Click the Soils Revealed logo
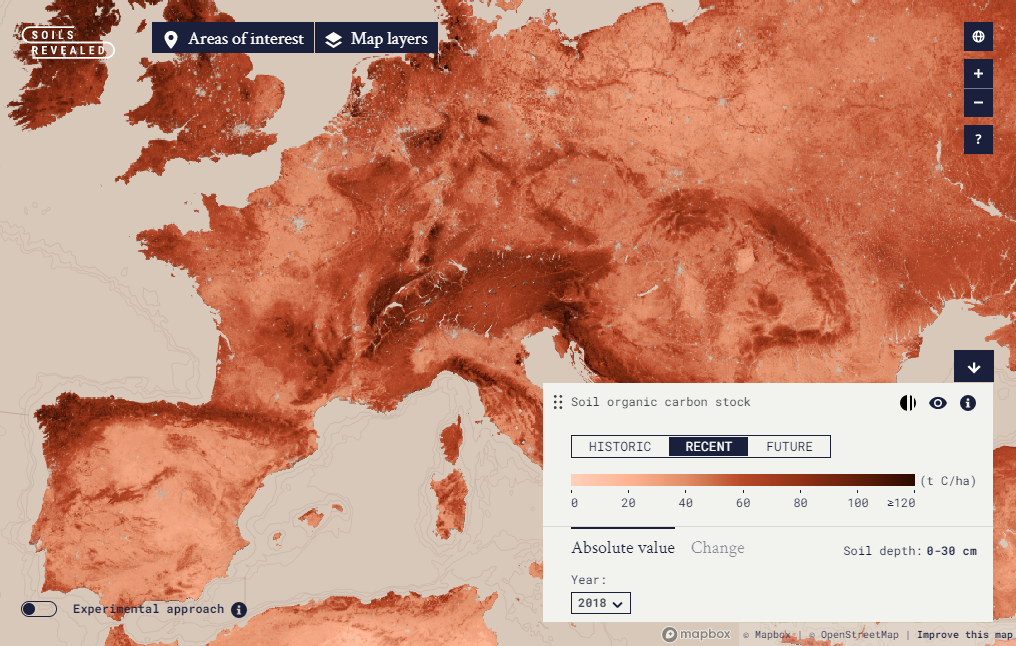Viewport: 1016px width, 646px height. point(68,42)
